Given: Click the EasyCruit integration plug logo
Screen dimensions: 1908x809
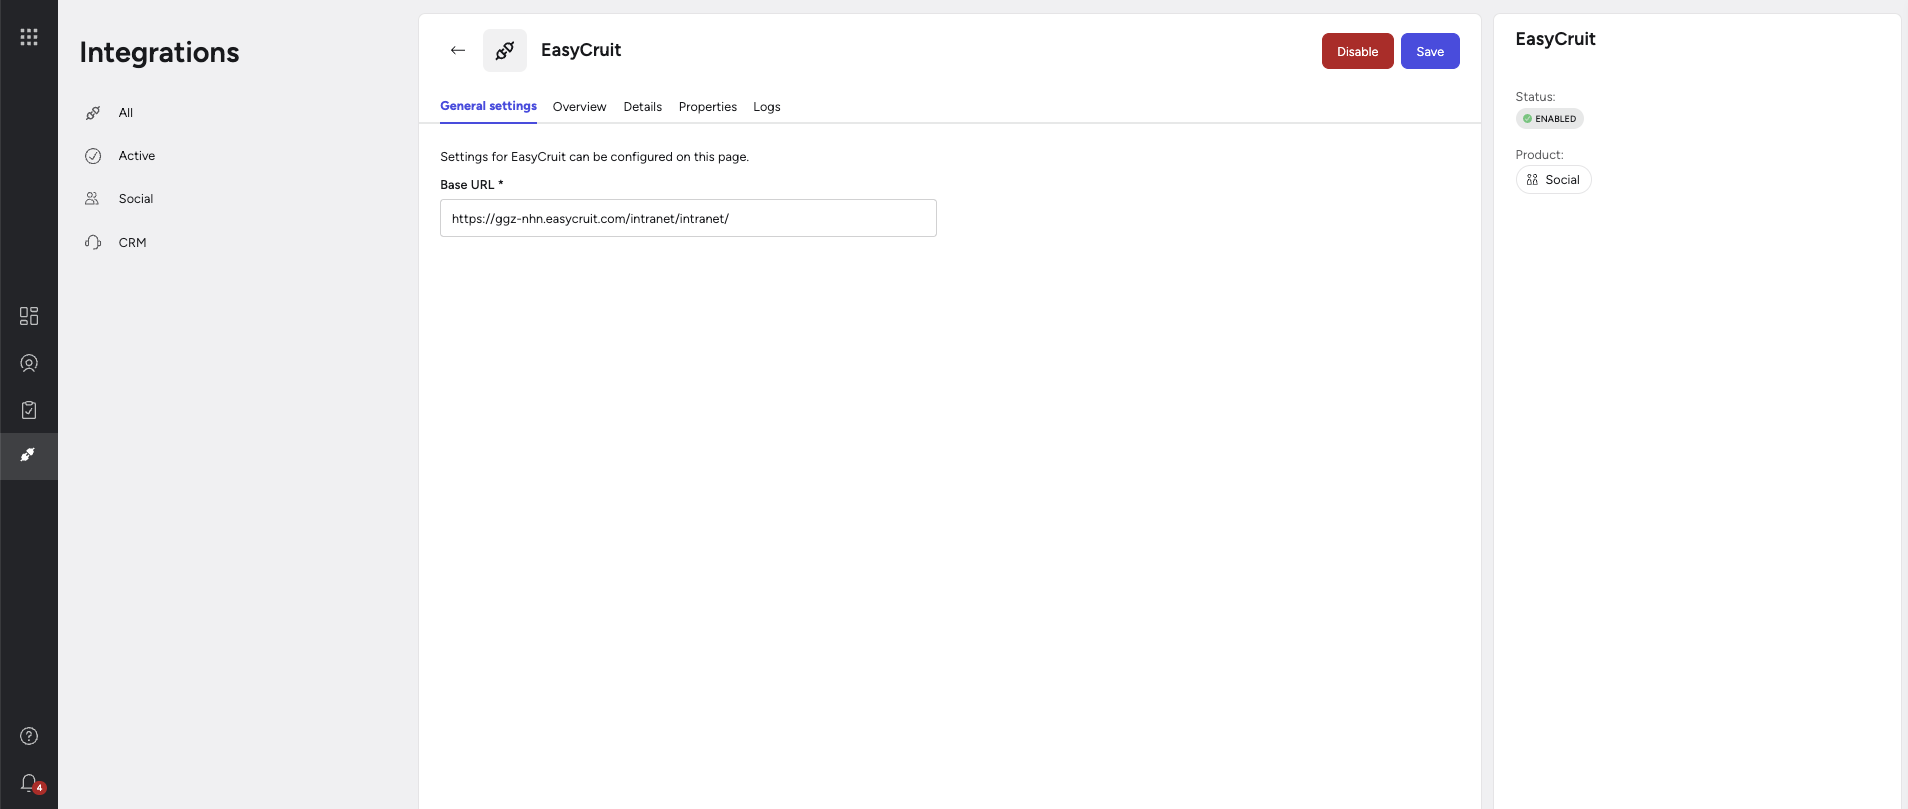Looking at the screenshot, I should (x=505, y=50).
